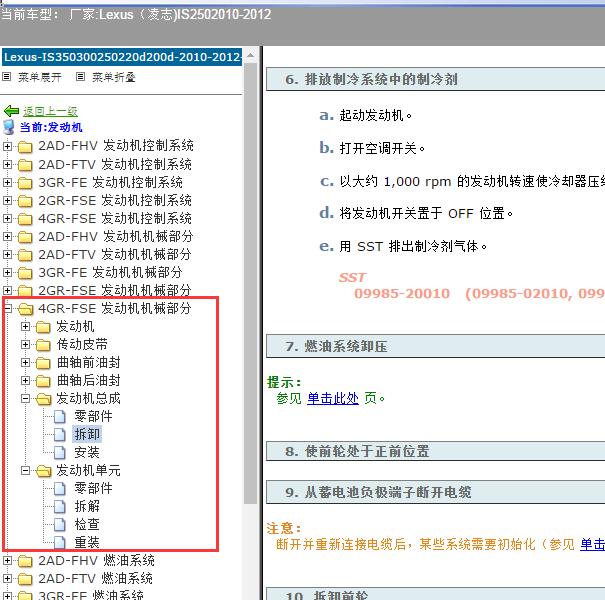Screen dimensions: 605x600
Task: Click heading 6. 排放制冷系统中的制冷剂
Action: [x=436, y=79]
